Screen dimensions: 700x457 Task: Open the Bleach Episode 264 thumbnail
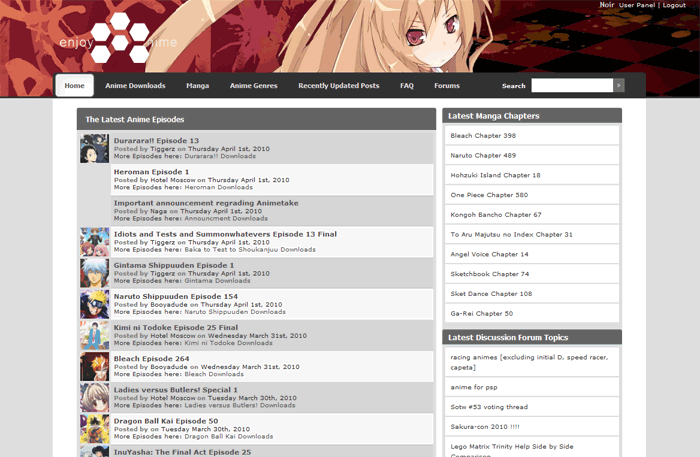pyautogui.click(x=95, y=366)
